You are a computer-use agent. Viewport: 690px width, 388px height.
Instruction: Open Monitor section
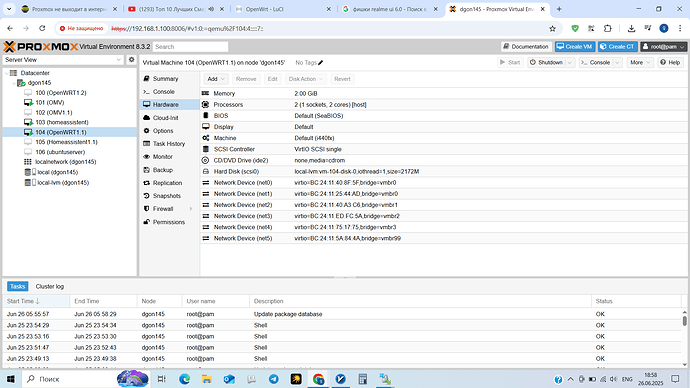pyautogui.click(x=169, y=157)
